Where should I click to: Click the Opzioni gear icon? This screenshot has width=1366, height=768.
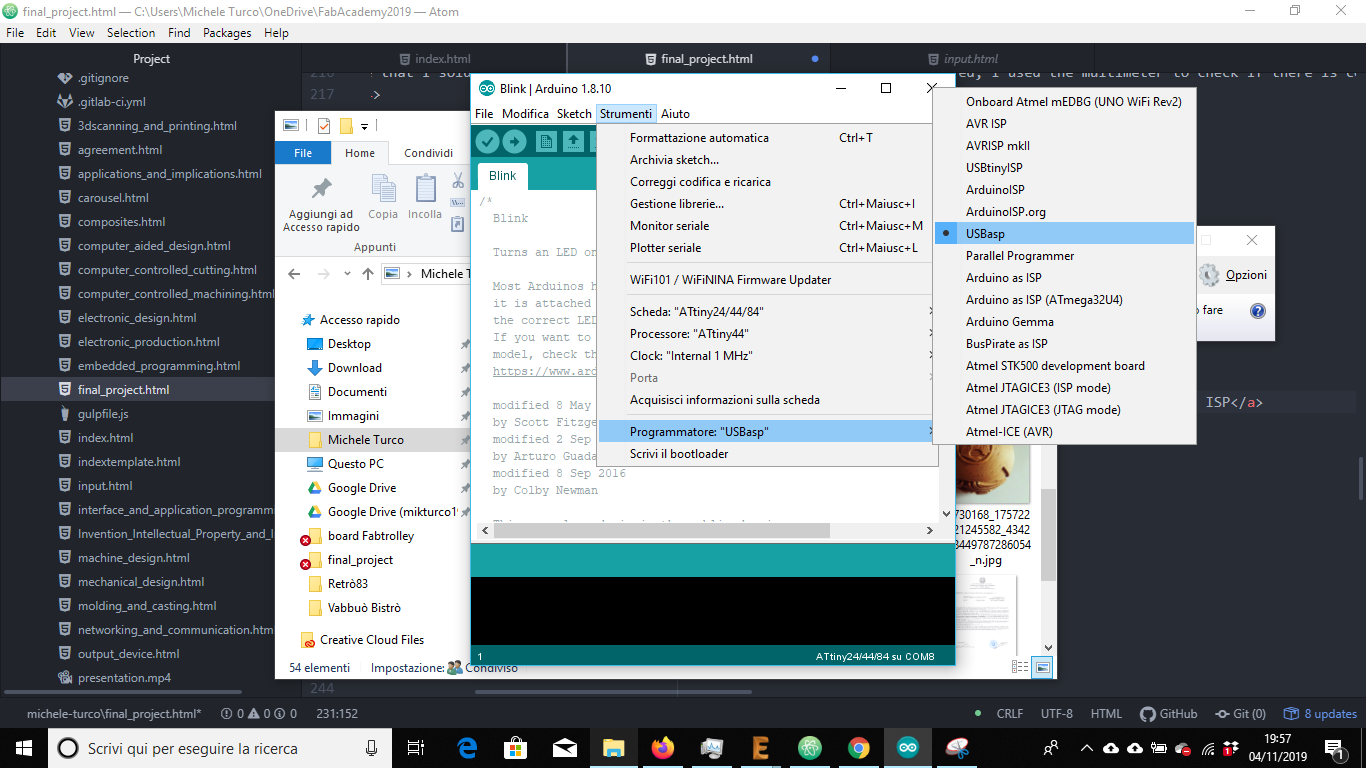[x=1210, y=275]
